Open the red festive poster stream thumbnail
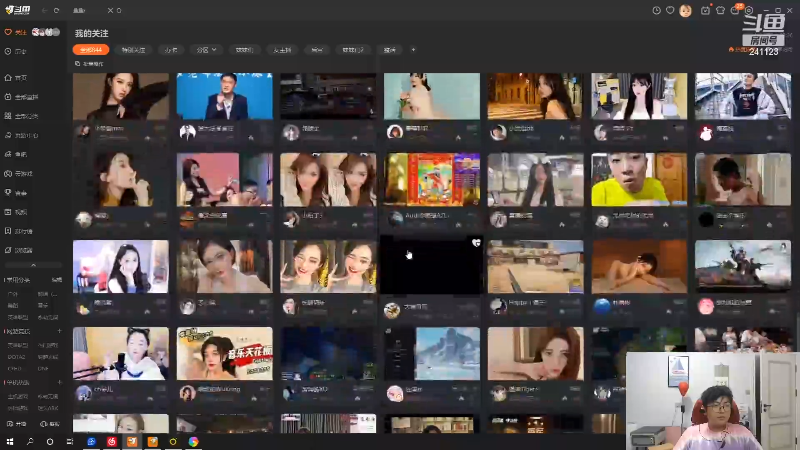Screen dimensions: 800x450 click(432, 180)
